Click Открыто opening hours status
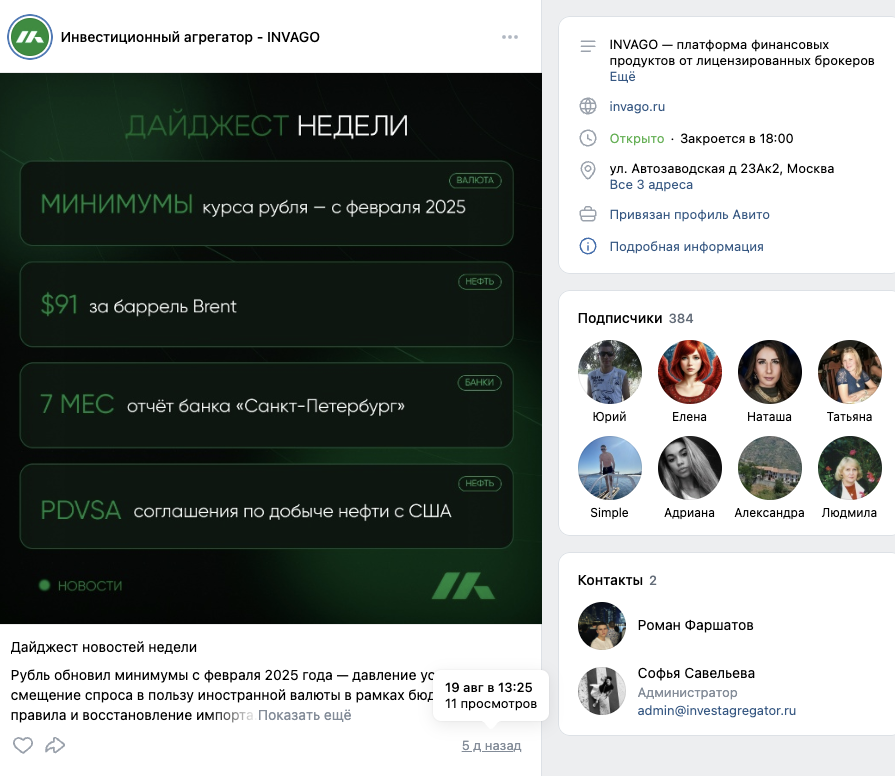 pos(636,139)
